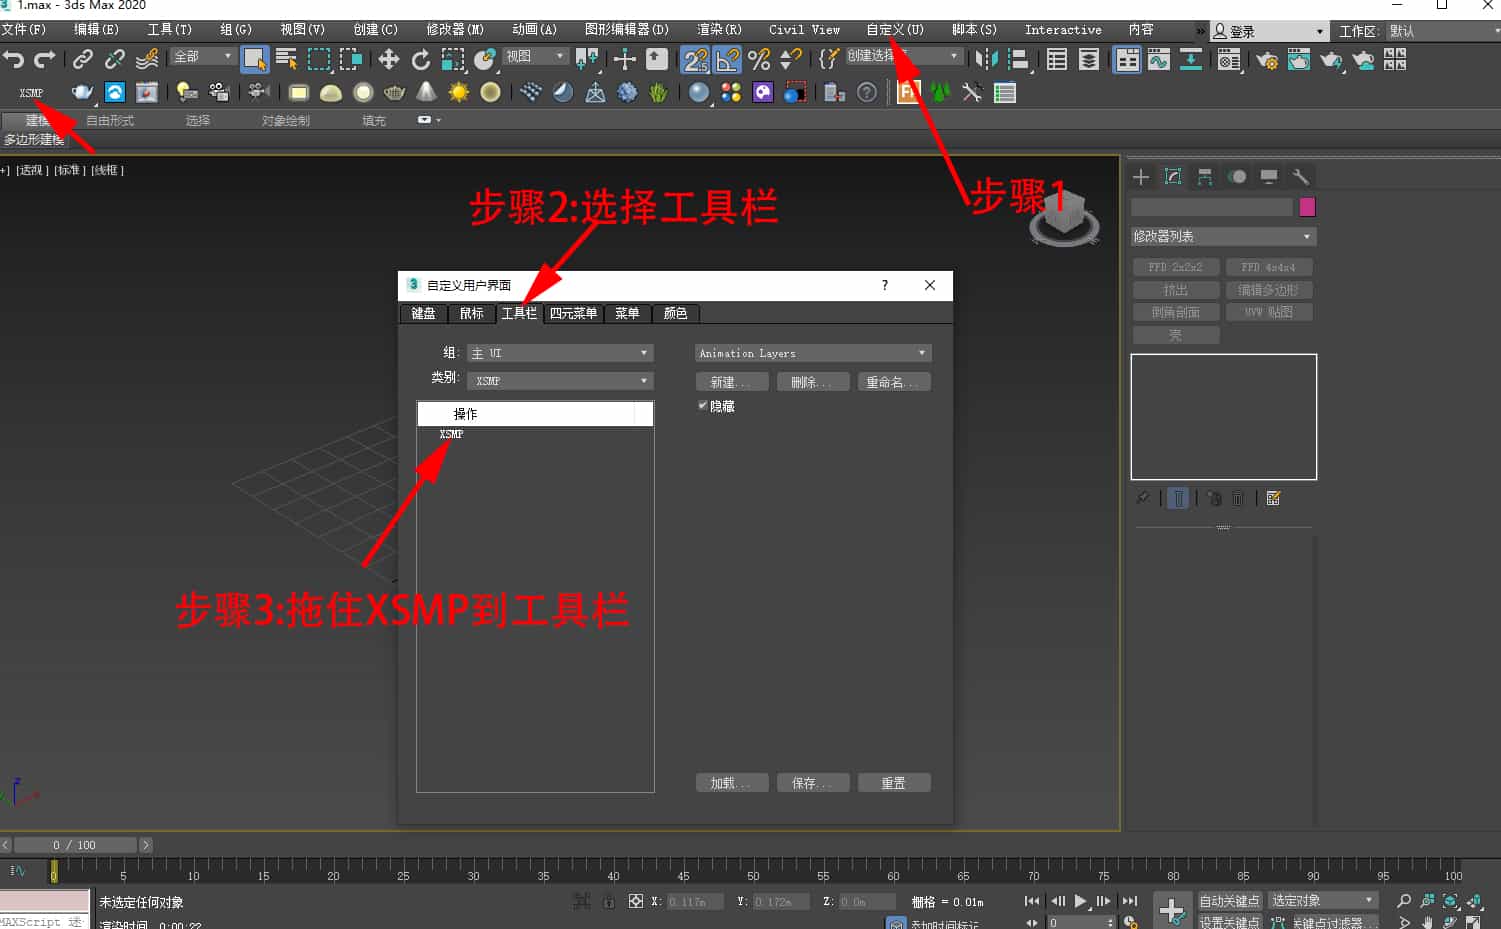Screen dimensions: 1501x929
Task: Click the help question mark toolbar icon
Action: 867,93
